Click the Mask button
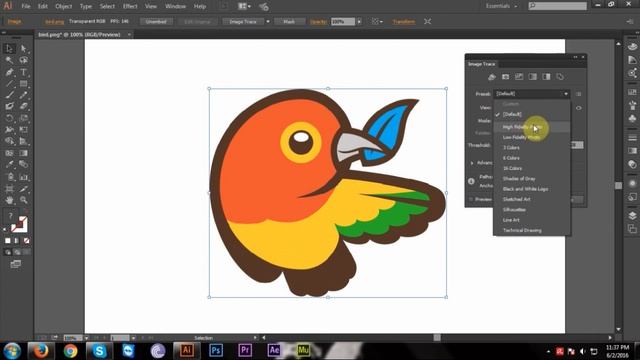 (x=289, y=21)
